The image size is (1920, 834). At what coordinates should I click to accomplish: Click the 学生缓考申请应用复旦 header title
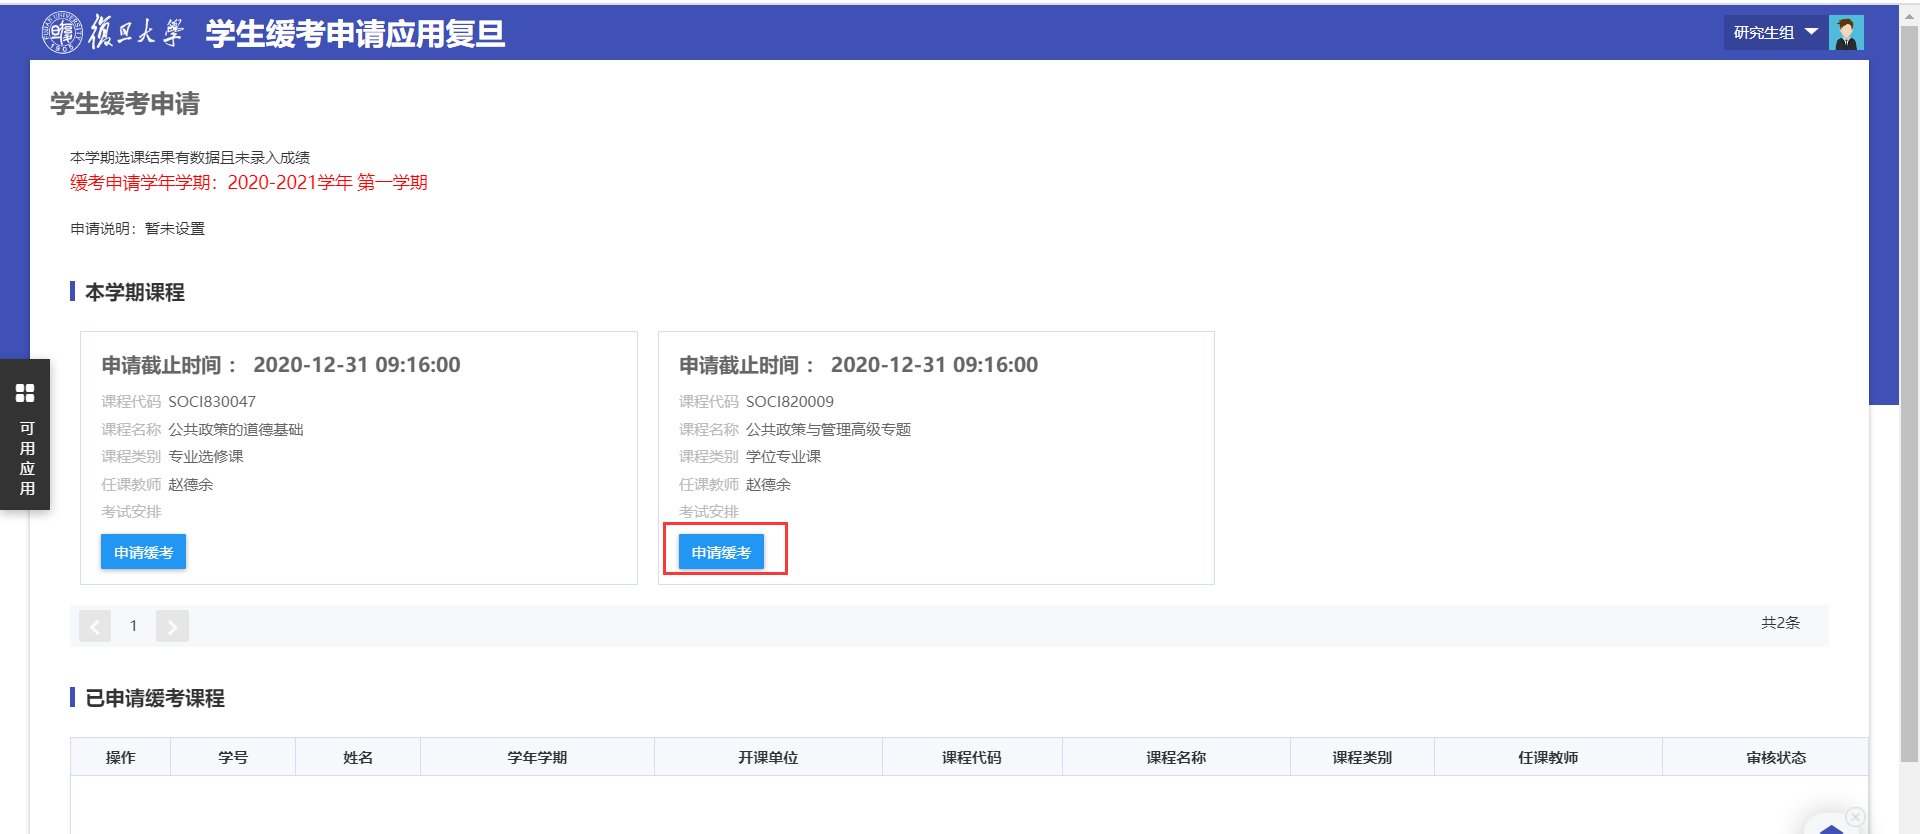click(355, 34)
